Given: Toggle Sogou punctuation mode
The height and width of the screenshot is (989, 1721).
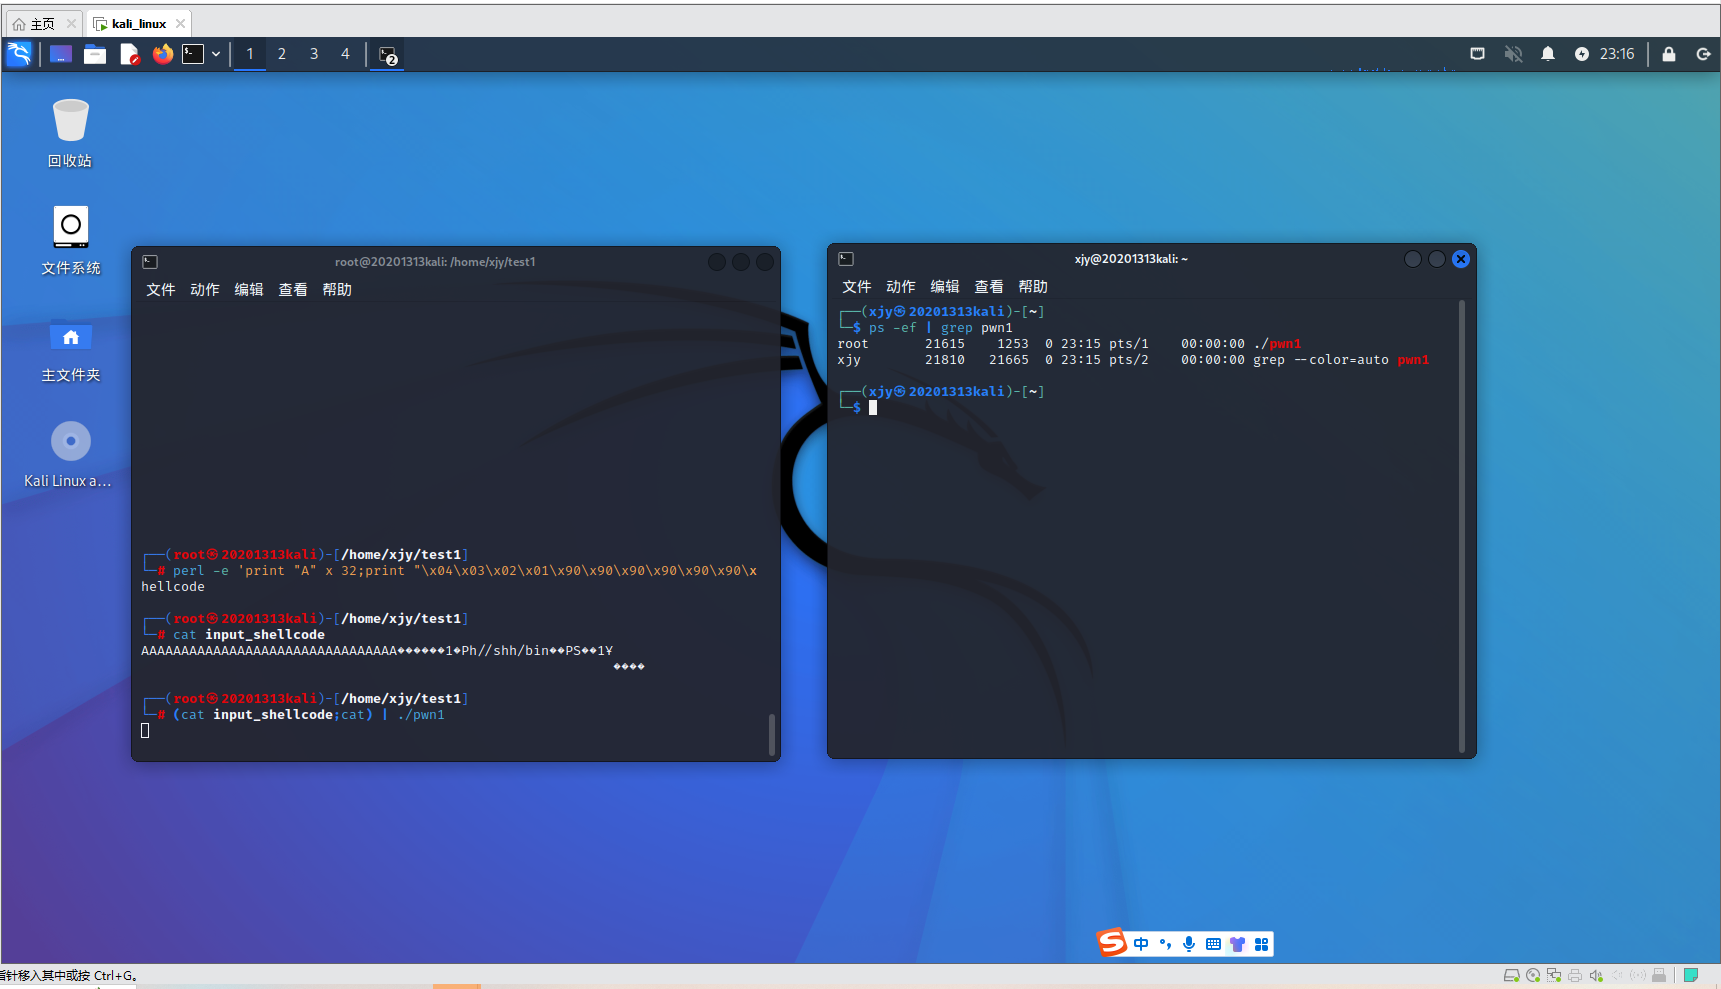Looking at the screenshot, I should click(1165, 944).
